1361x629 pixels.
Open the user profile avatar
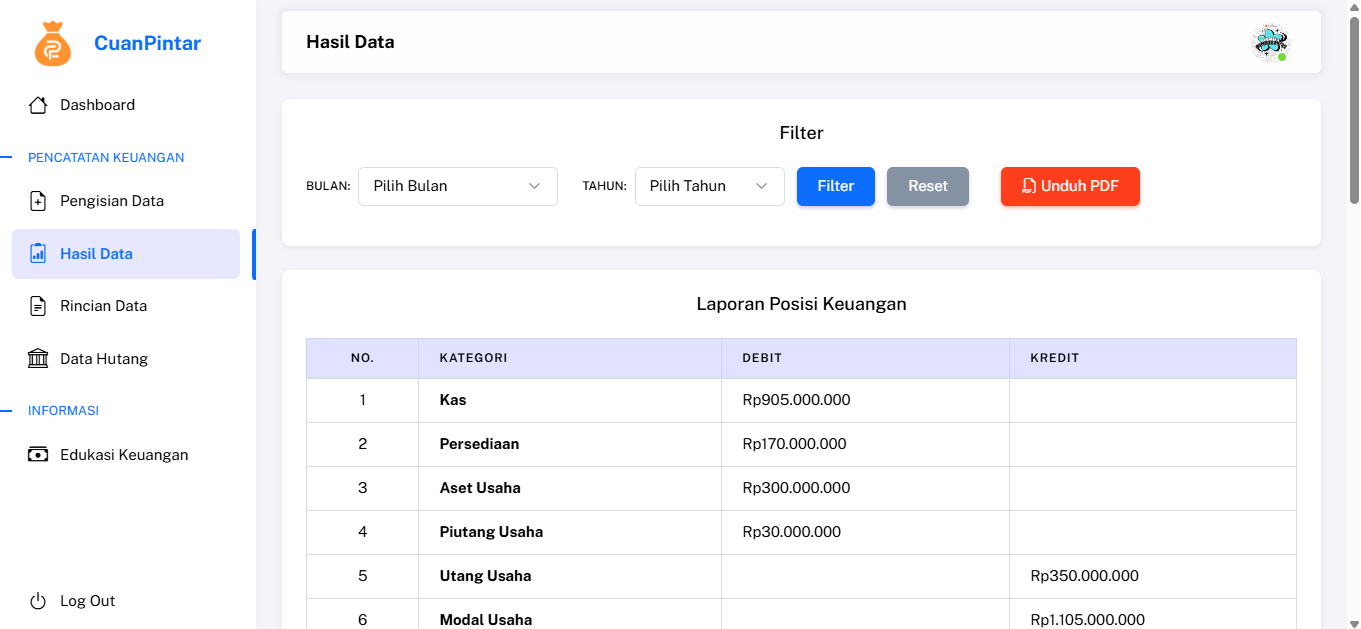point(1270,43)
